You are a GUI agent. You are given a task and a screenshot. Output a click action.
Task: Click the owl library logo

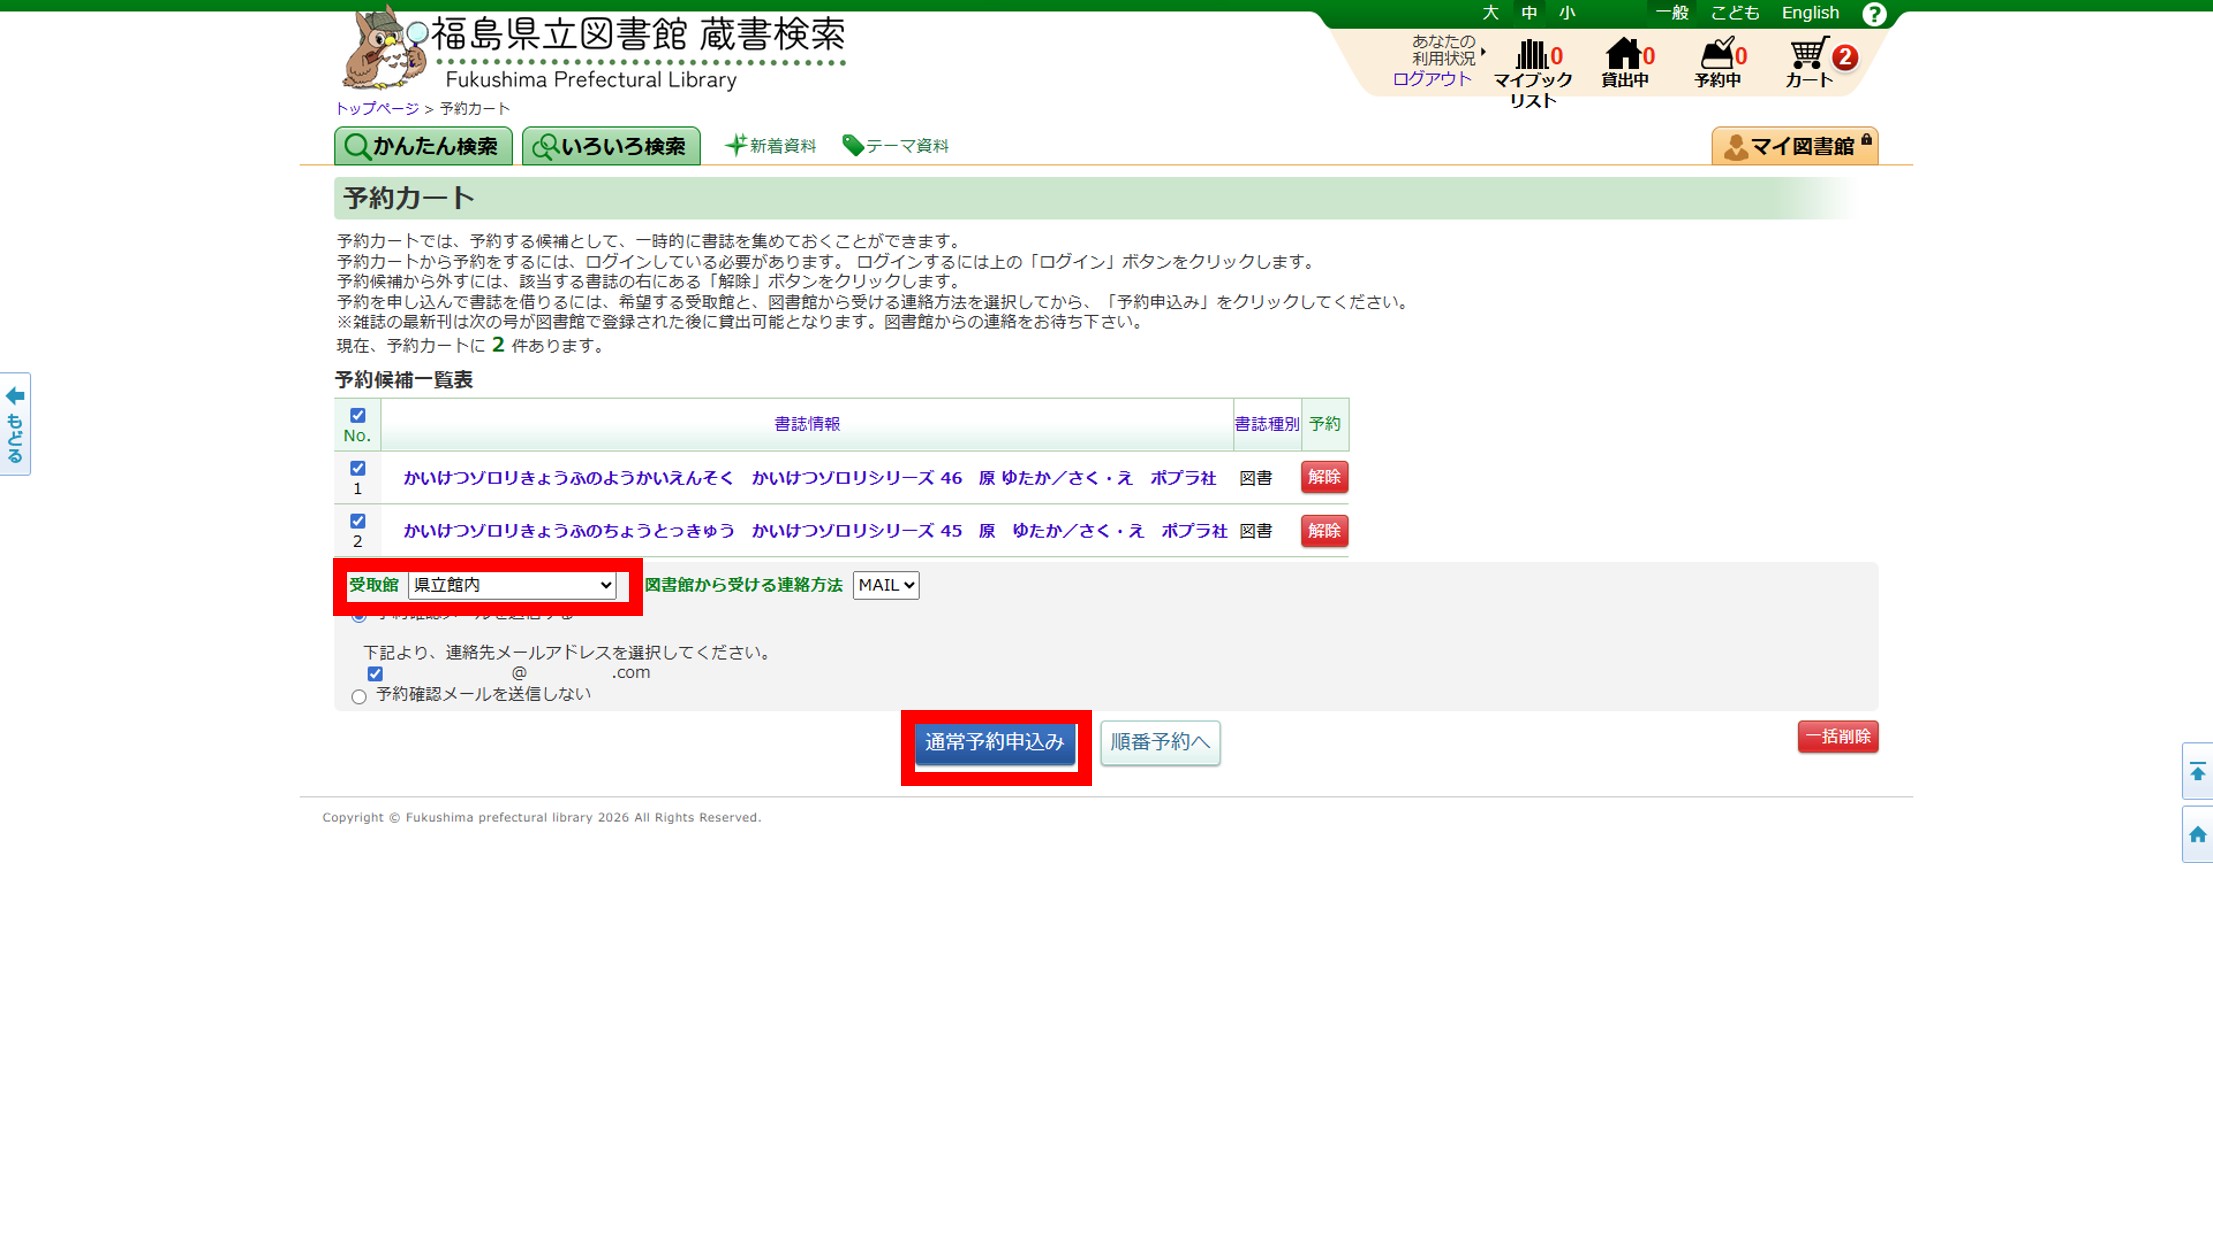tap(383, 48)
